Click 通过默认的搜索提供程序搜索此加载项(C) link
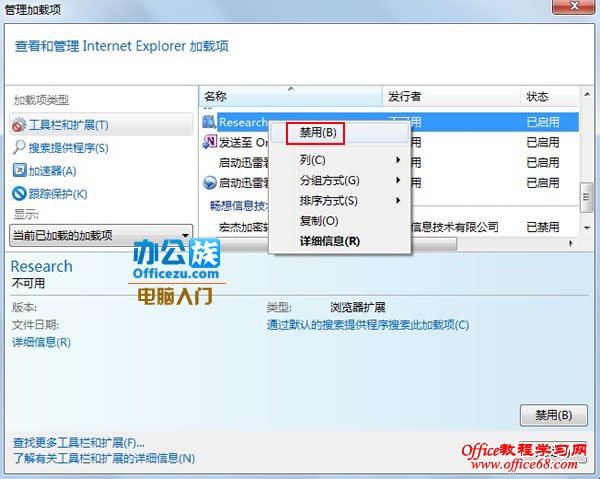This screenshot has height=479, width=600. (x=368, y=325)
